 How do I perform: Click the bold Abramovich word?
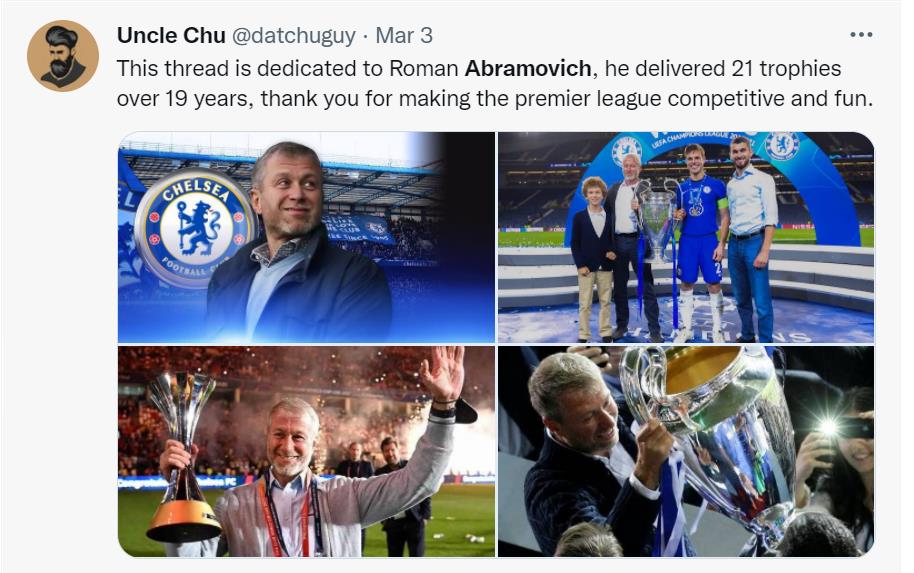pyautogui.click(x=528, y=69)
